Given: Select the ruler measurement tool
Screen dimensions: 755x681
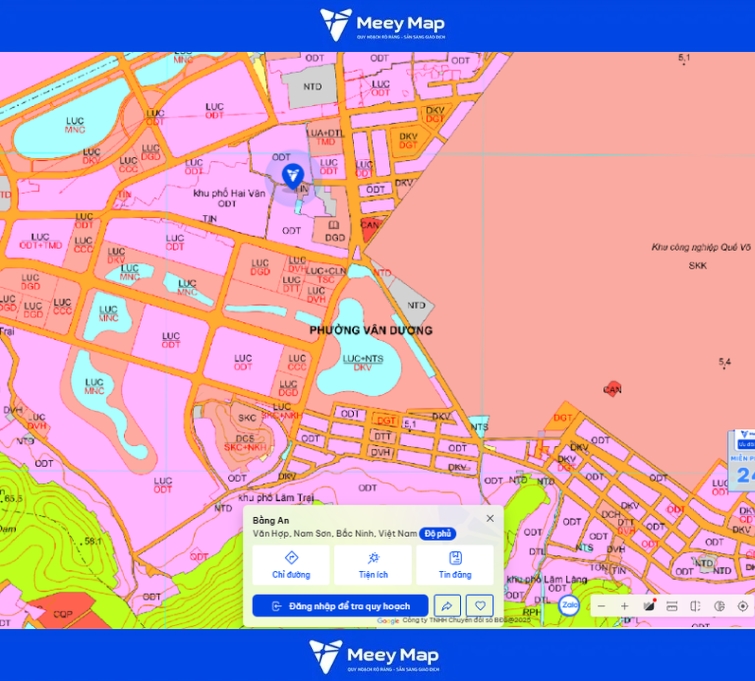Looking at the screenshot, I should point(672,606).
